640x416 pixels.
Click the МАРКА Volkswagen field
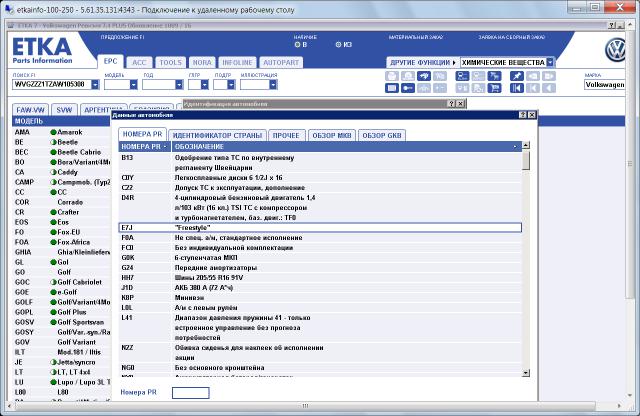[604, 85]
